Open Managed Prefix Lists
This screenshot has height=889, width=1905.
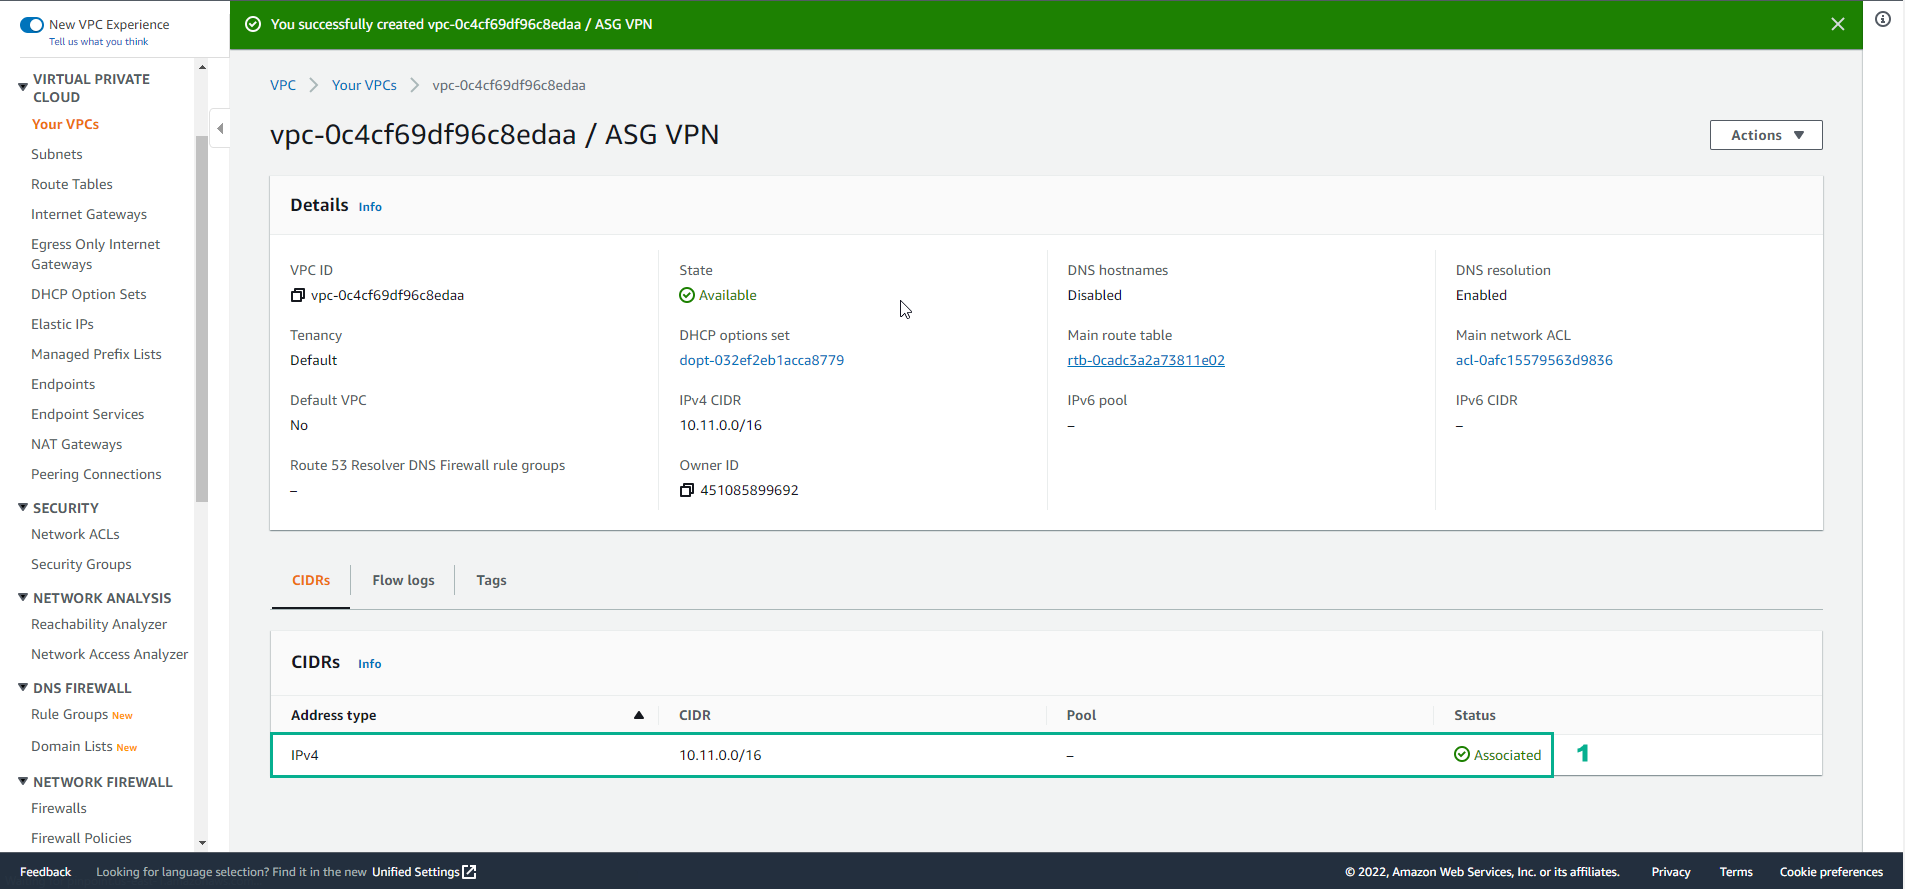[96, 354]
